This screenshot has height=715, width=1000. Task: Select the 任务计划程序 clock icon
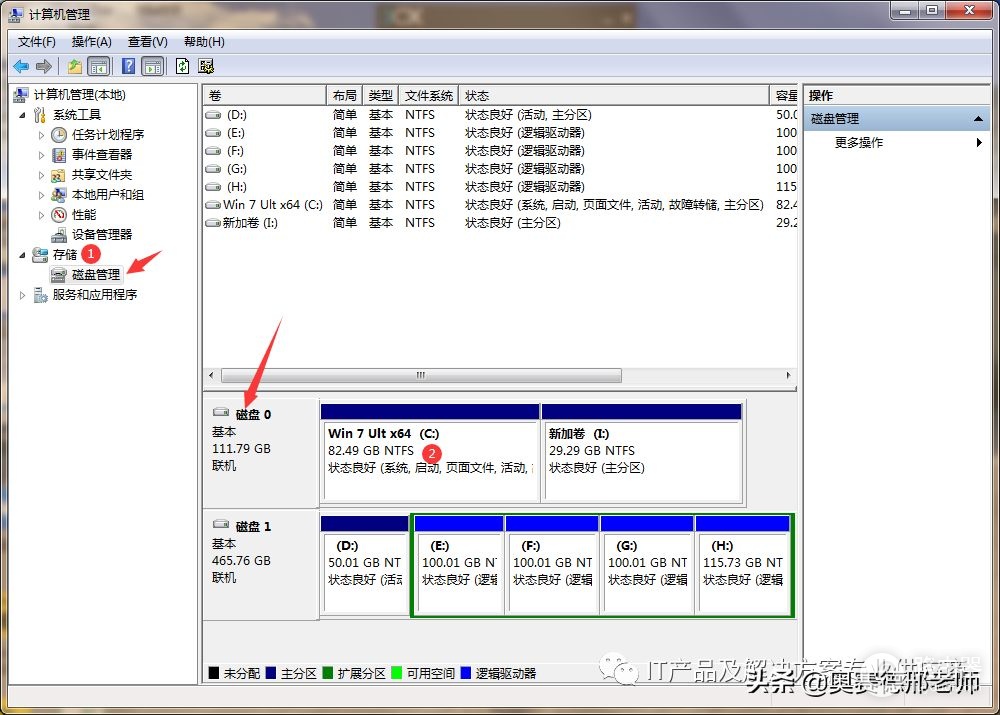(59, 135)
